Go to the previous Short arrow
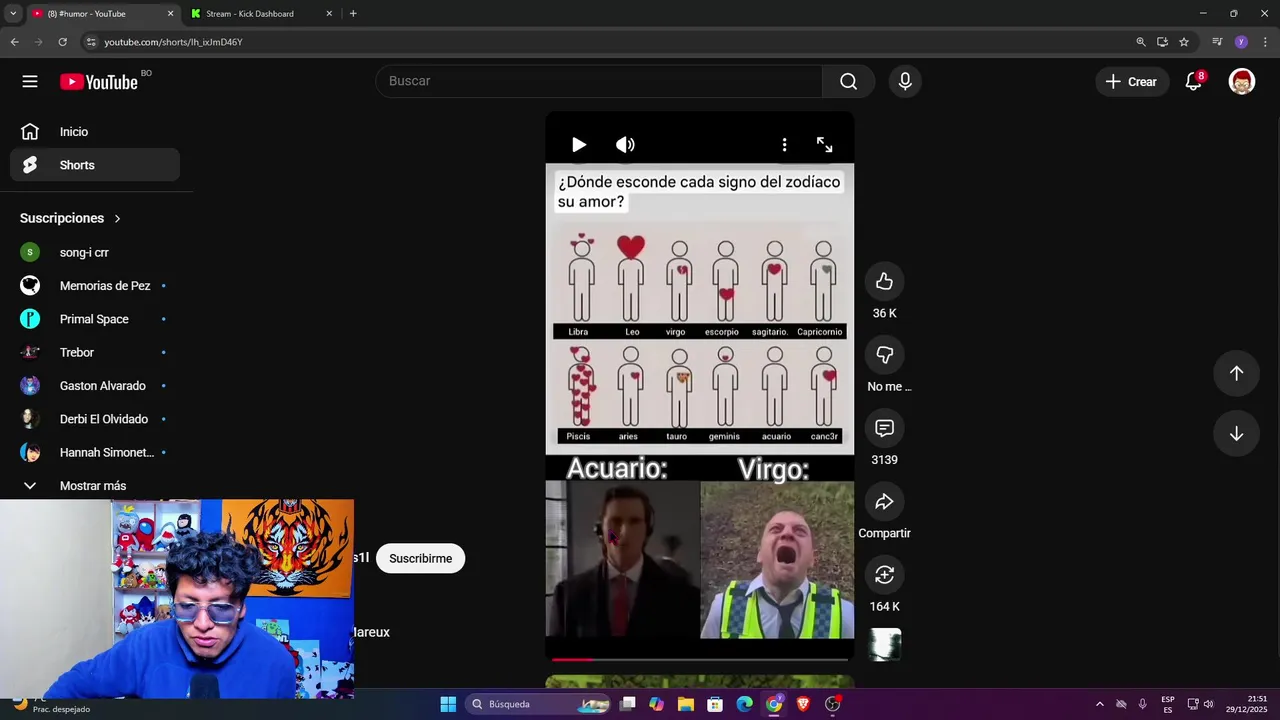This screenshot has height=720, width=1280. click(x=1236, y=373)
